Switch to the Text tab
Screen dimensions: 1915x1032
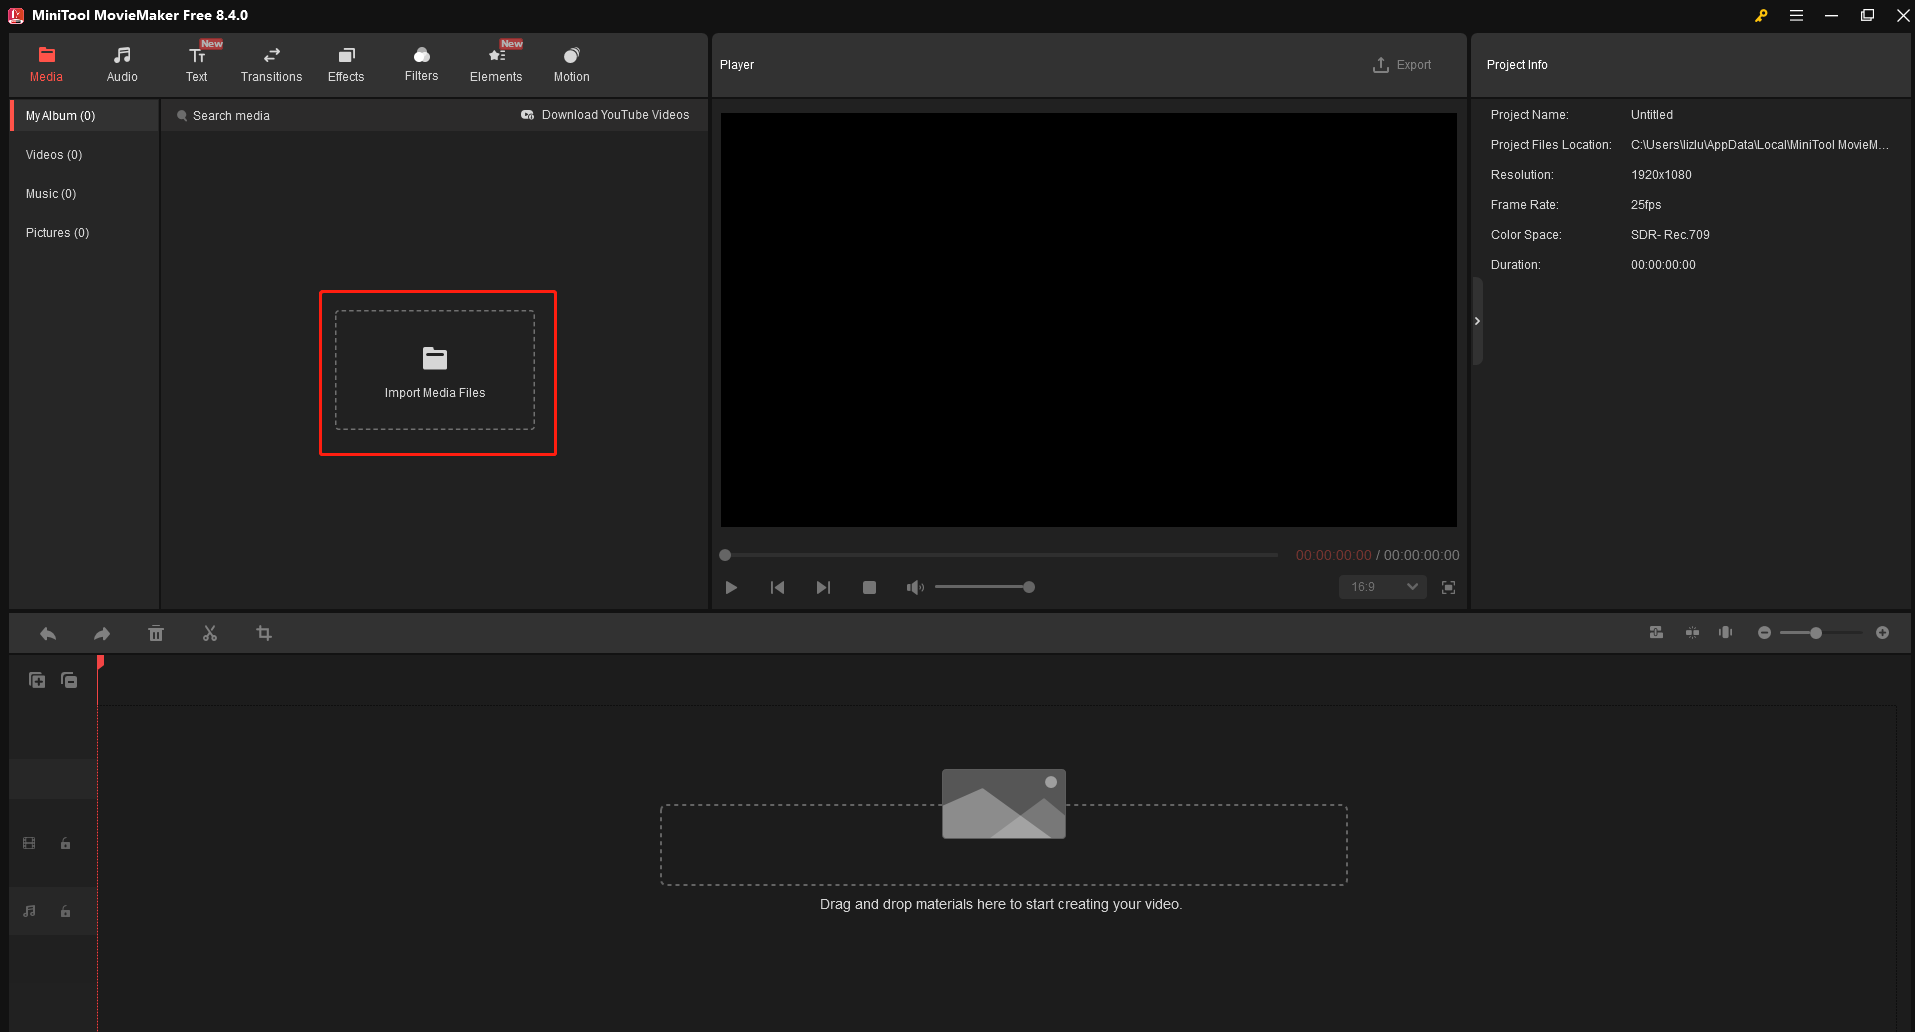click(196, 63)
